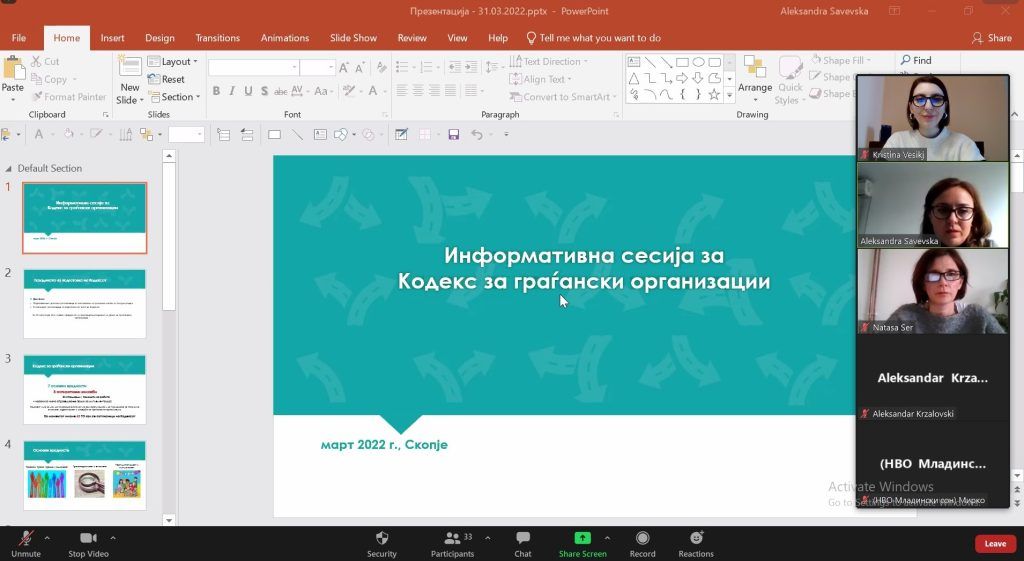This screenshot has height=561, width=1024.
Task: Open the font name combo box
Action: [x=254, y=67]
